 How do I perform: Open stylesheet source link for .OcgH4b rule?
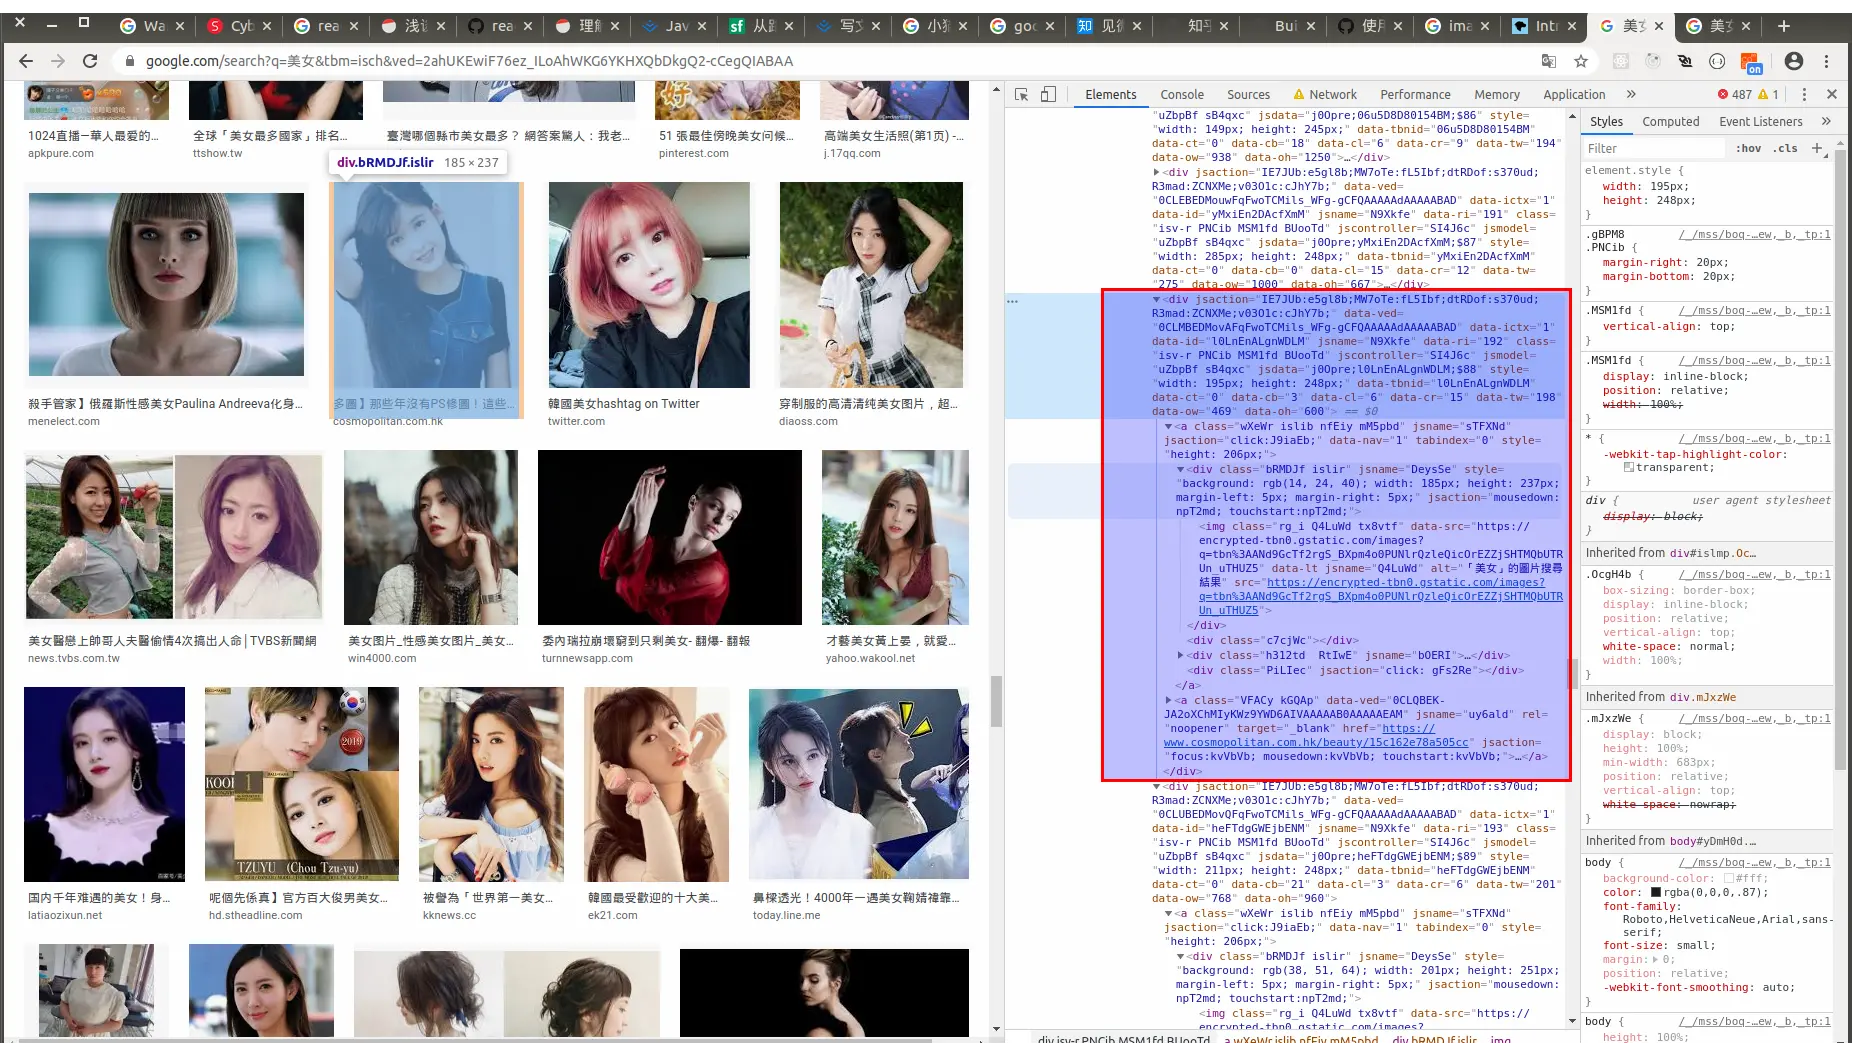(1754, 574)
